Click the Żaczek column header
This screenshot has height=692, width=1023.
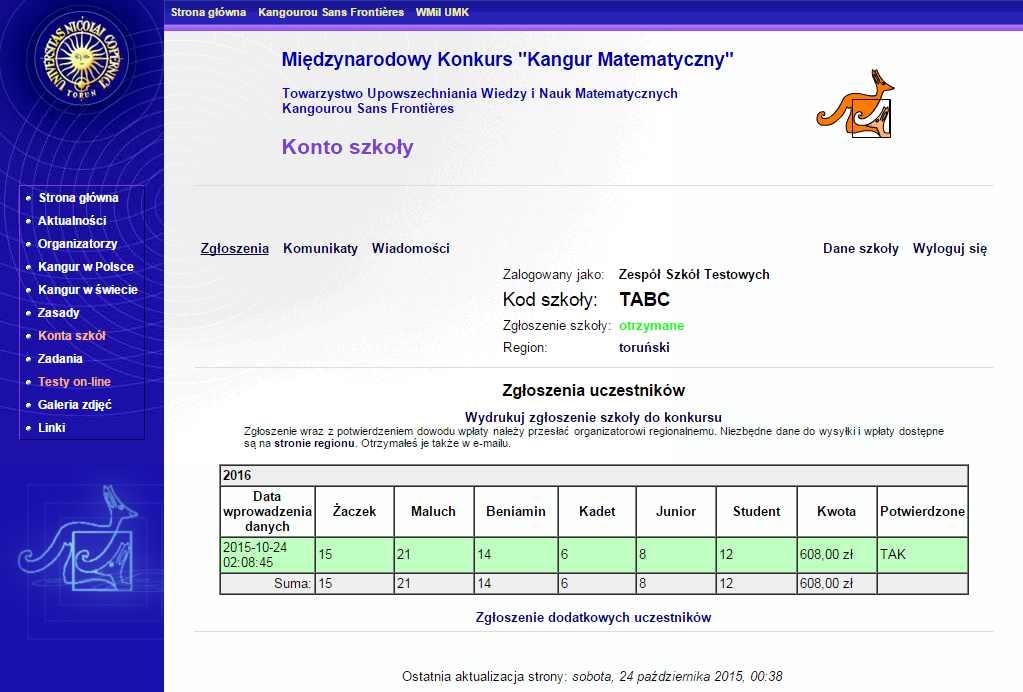354,511
